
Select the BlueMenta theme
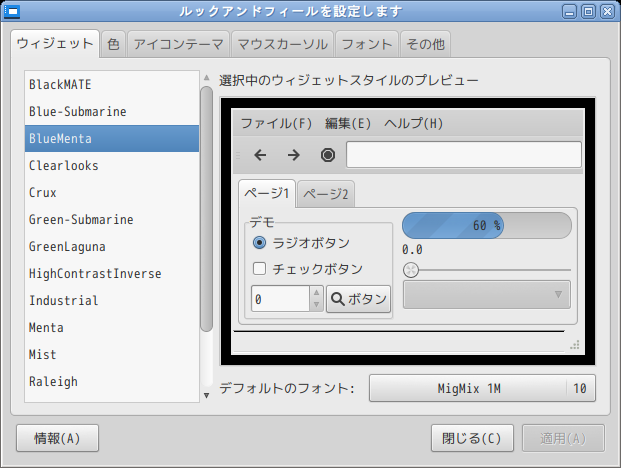pos(112,139)
